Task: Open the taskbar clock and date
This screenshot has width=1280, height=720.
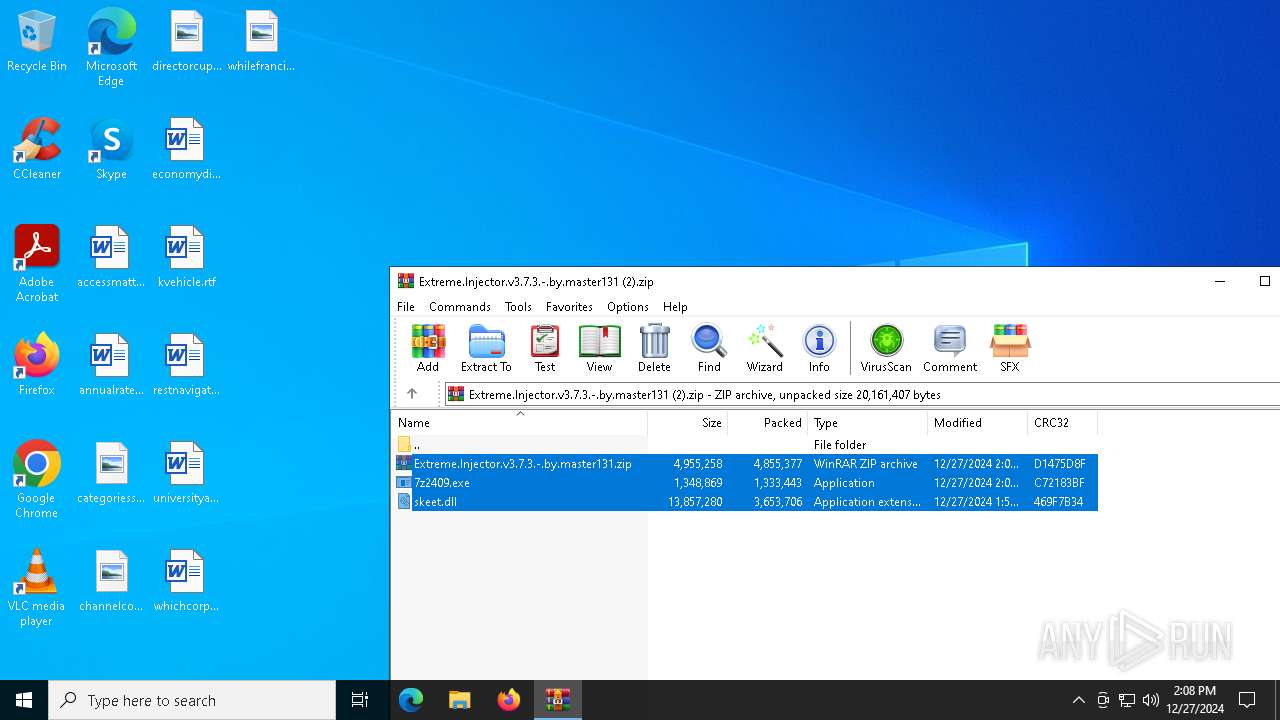Action: [x=1195, y=700]
